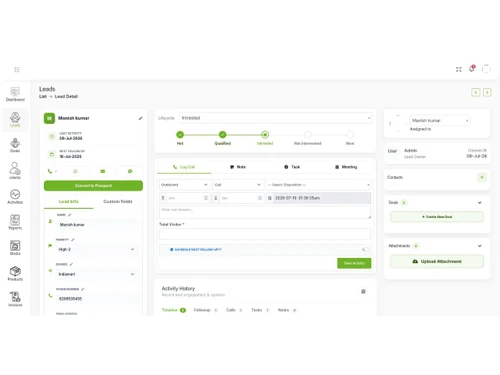This screenshot has width=500, height=375.
Task: Edit the Priority field pencil icon
Action: (73, 240)
